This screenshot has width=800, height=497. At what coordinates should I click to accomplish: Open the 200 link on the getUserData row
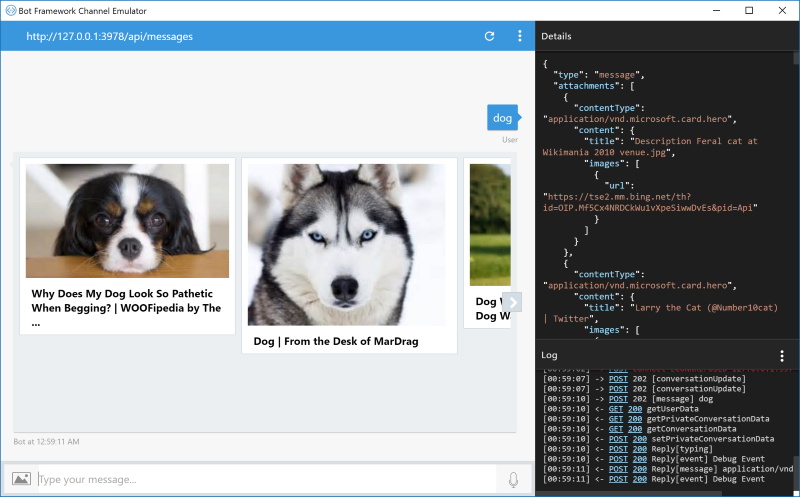tap(635, 409)
